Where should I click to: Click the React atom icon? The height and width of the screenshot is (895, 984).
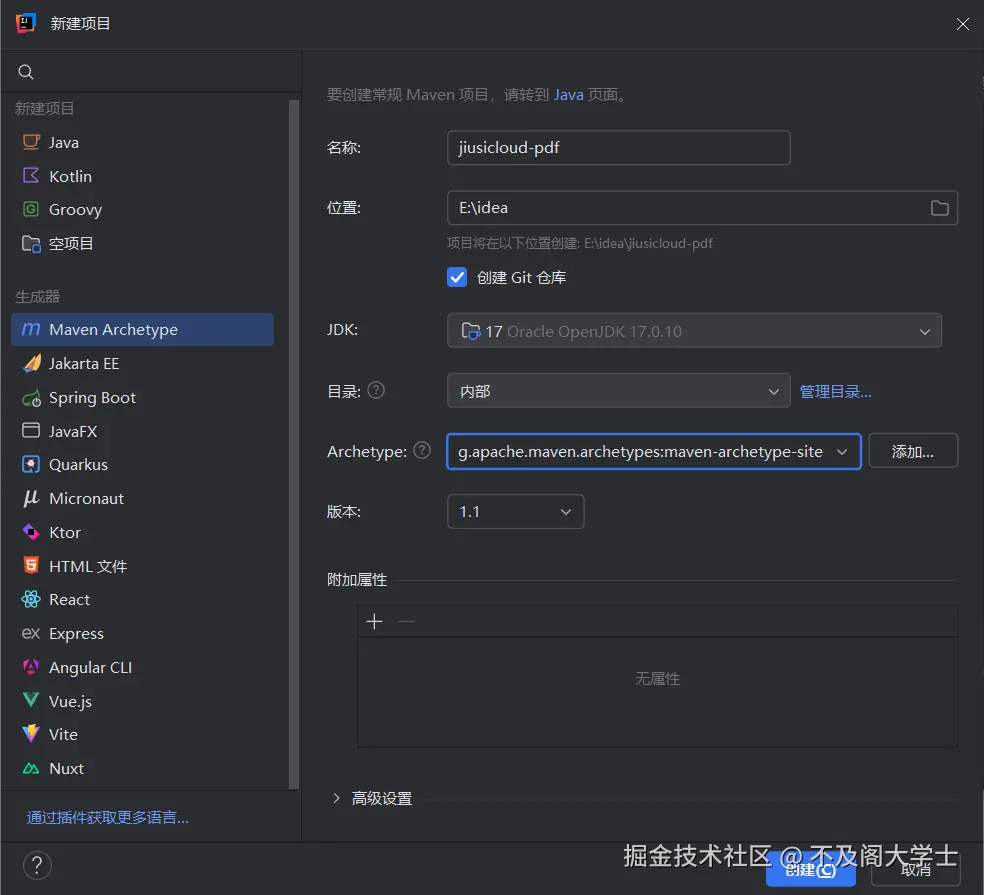click(x=31, y=599)
